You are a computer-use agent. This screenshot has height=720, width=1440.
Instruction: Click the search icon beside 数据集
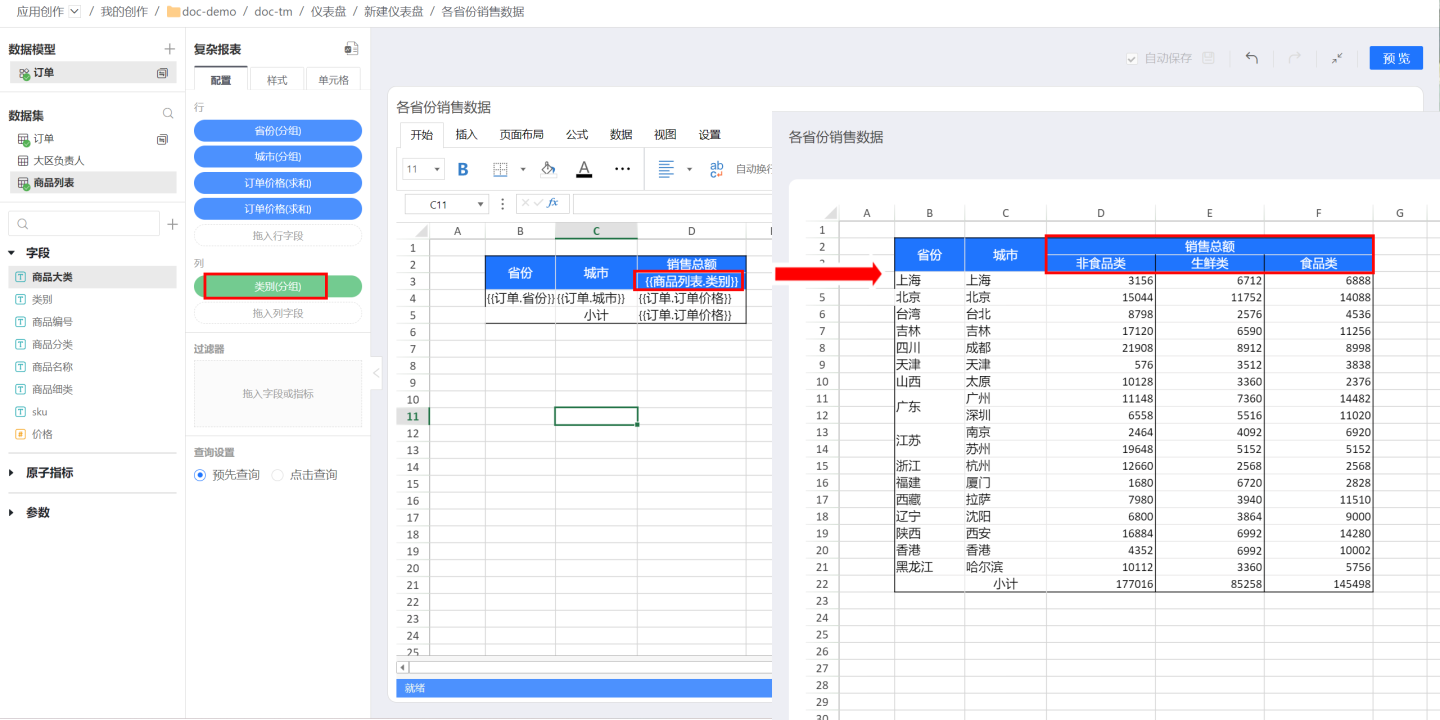pos(168,115)
